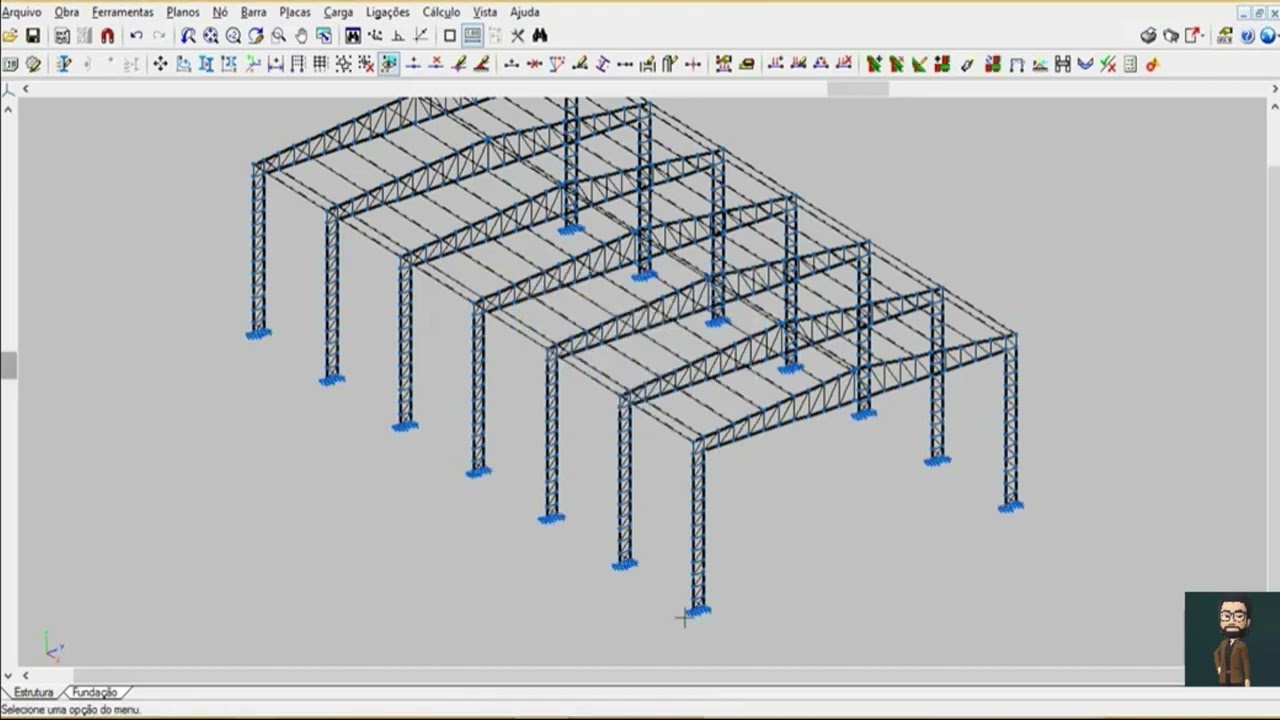Open the Planos menu
This screenshot has height=720, width=1280.
coord(183,12)
